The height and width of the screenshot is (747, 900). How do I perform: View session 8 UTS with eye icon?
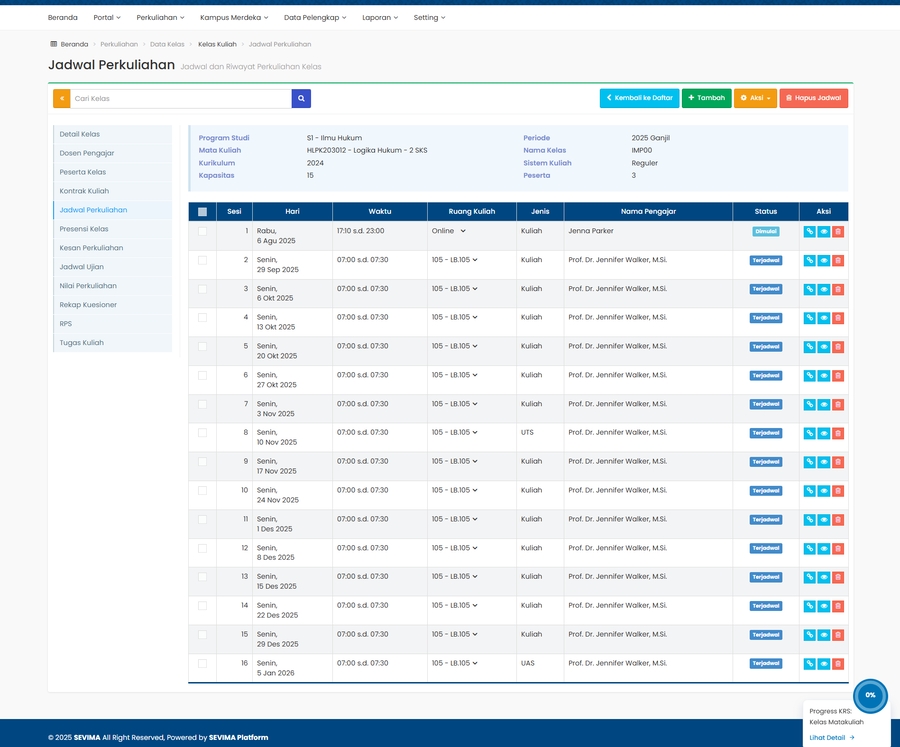[x=824, y=433]
